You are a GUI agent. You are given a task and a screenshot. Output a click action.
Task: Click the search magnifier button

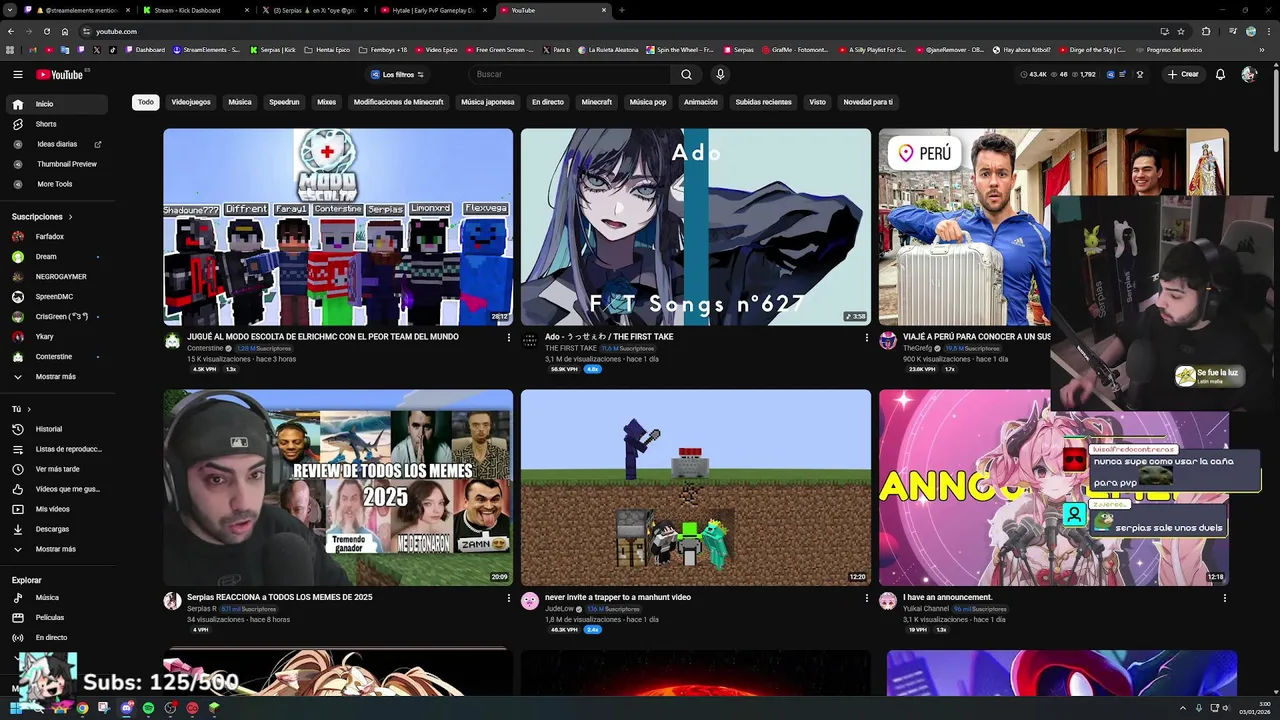tap(686, 74)
